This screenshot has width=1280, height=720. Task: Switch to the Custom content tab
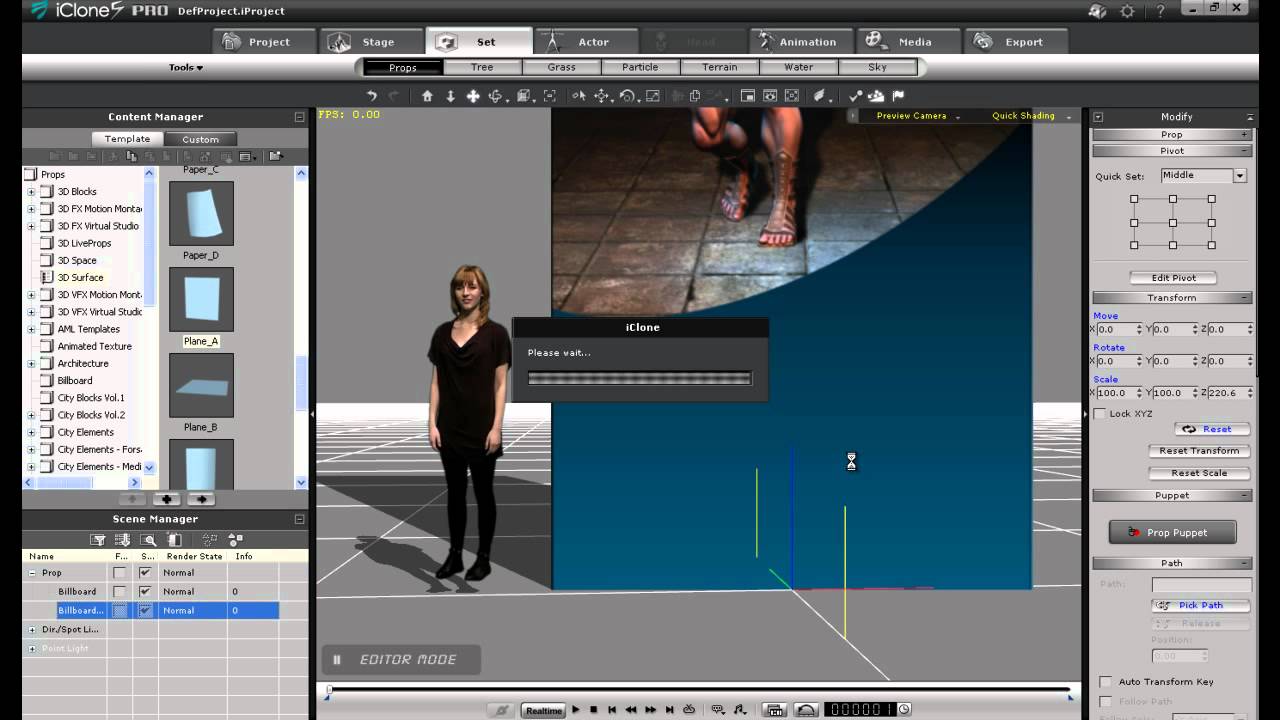tap(200, 139)
